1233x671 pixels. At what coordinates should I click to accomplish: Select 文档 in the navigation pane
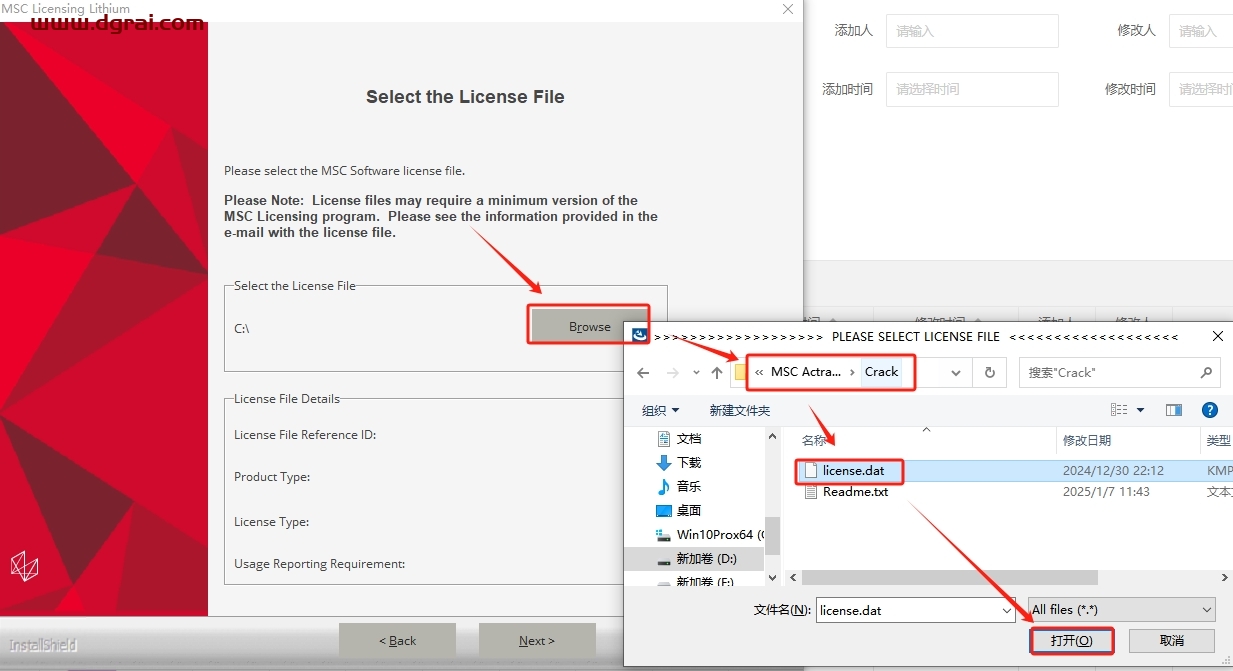tap(689, 438)
